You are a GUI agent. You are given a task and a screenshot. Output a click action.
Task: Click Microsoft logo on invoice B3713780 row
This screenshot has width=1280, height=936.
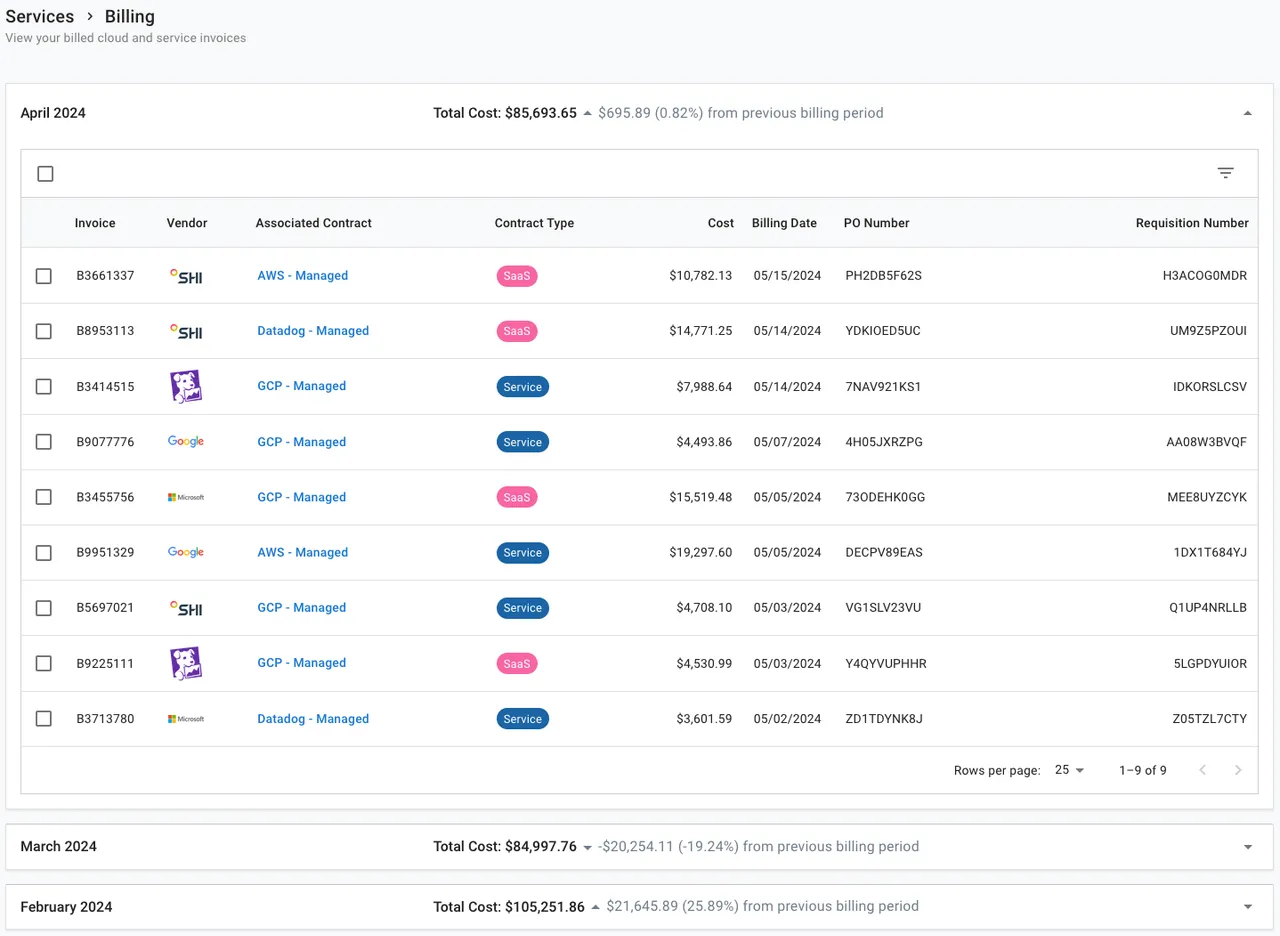click(x=186, y=719)
